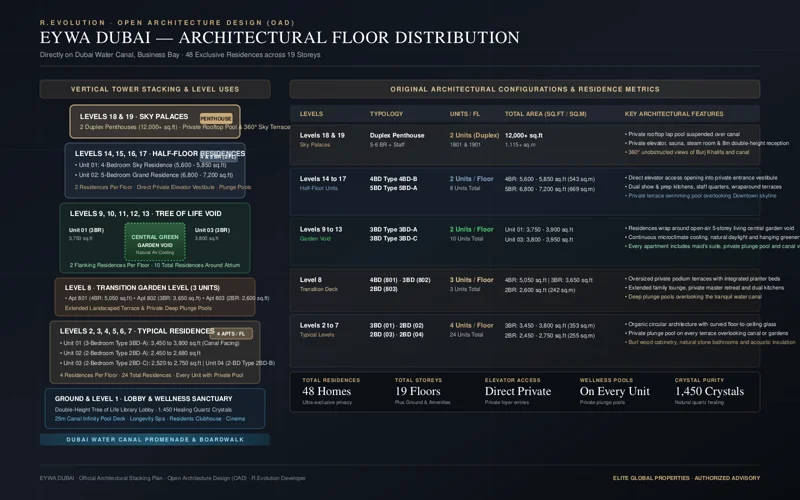This screenshot has height=500, width=800.
Task: Click "2 Units / Floor" in Levels 9 to 13 row
Action: tap(471, 230)
